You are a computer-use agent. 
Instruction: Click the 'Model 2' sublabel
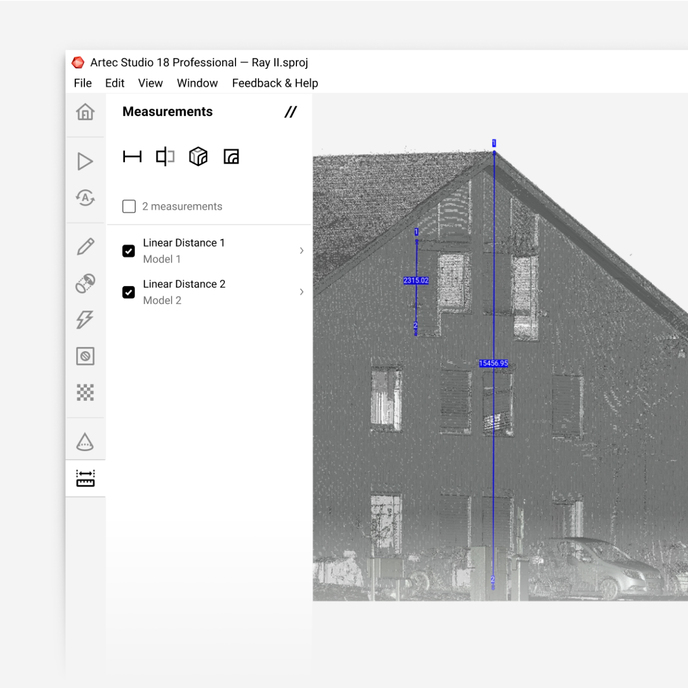pyautogui.click(x=162, y=301)
